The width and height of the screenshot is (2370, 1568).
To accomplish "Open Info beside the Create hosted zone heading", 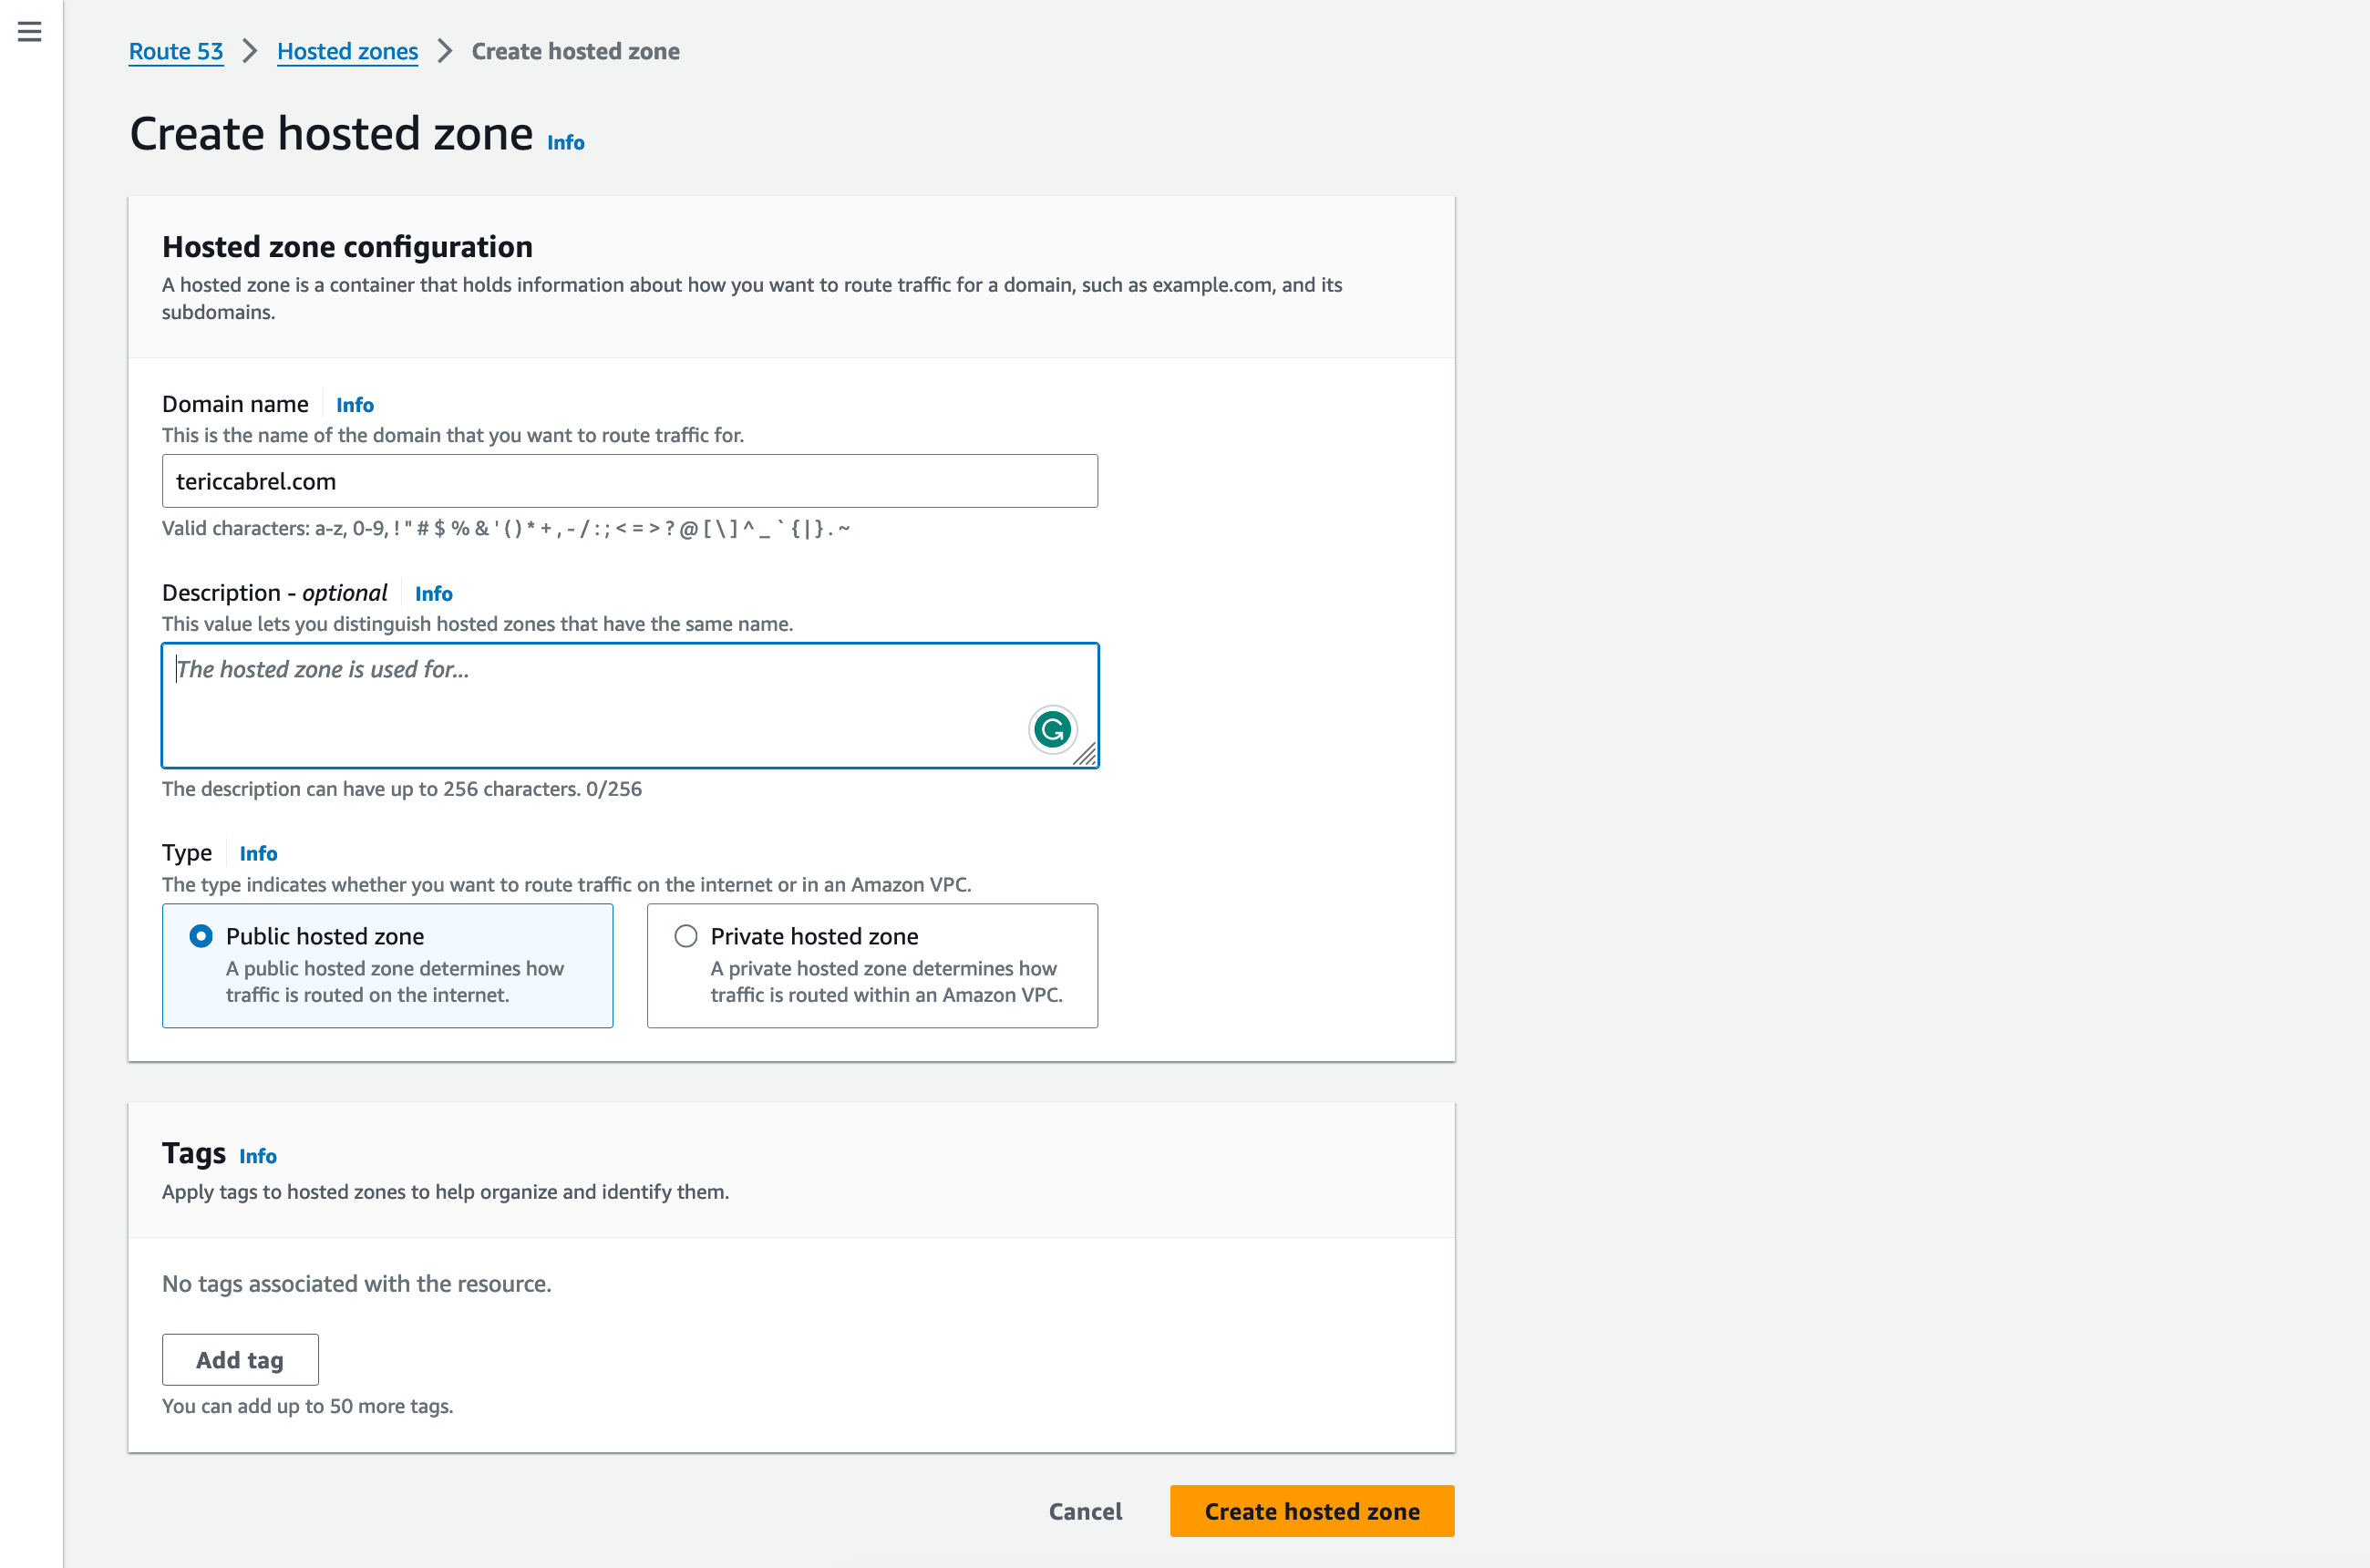I will 564,142.
